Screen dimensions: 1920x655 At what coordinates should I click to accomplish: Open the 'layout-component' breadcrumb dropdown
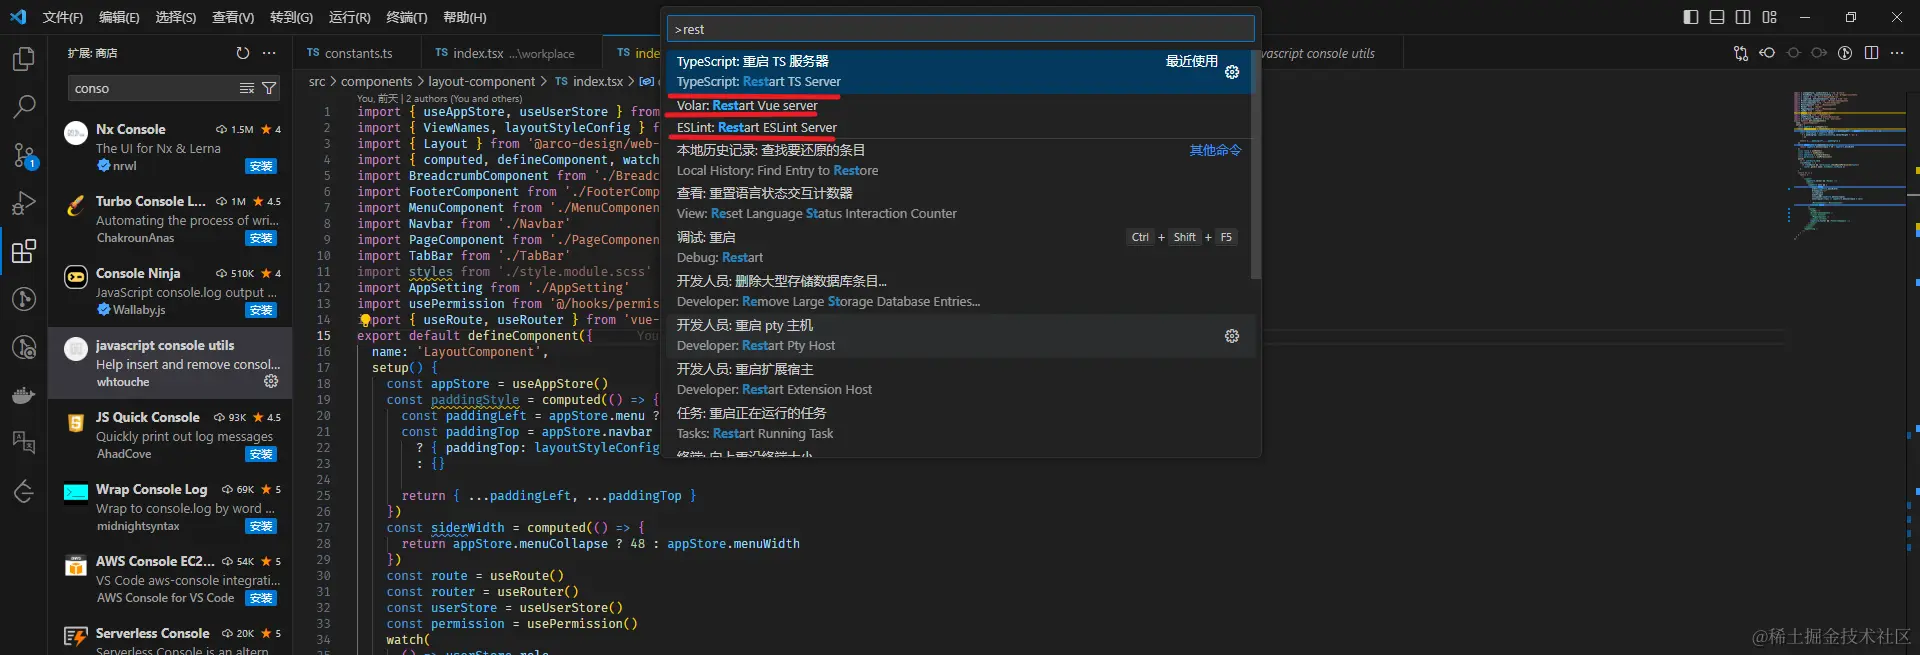tap(482, 81)
